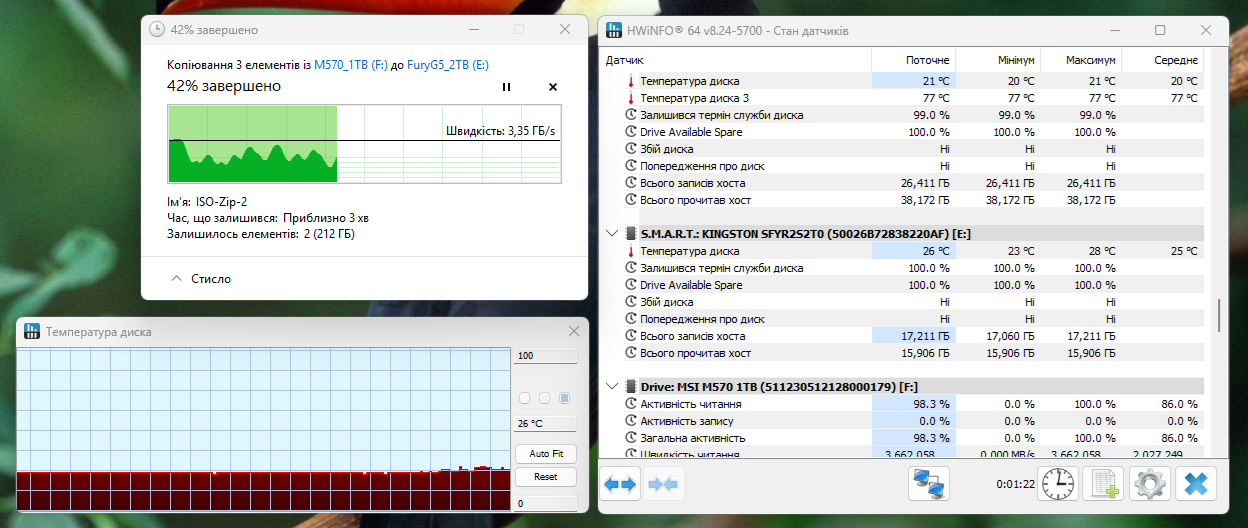This screenshot has width=1248, height=528.
Task: Pick the blue graph color swatch
Action: [565, 398]
